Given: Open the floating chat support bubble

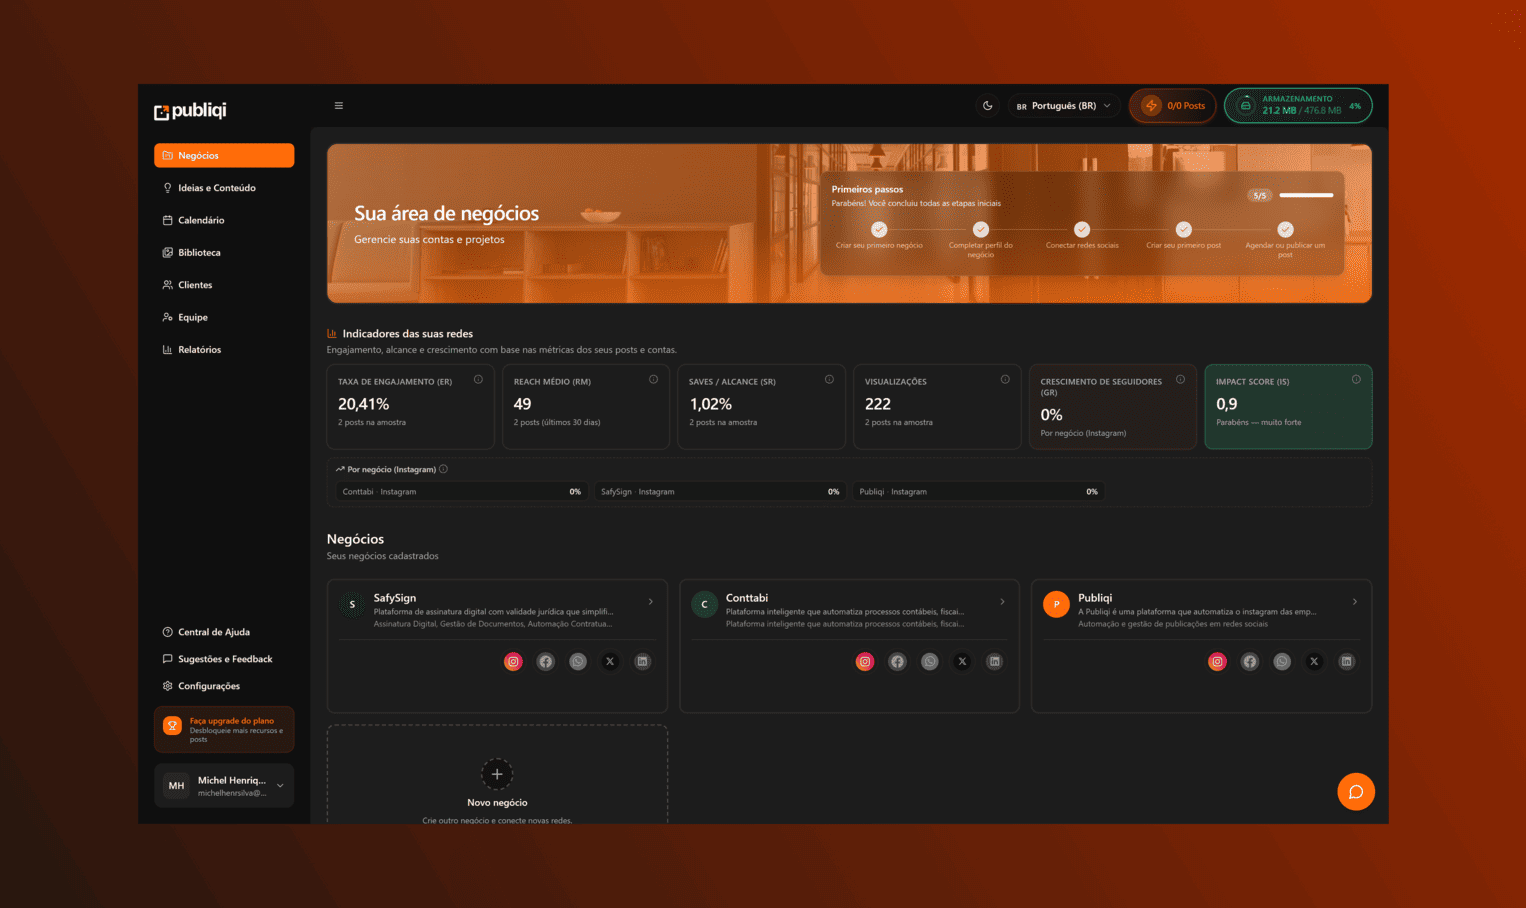Looking at the screenshot, I should coord(1356,792).
